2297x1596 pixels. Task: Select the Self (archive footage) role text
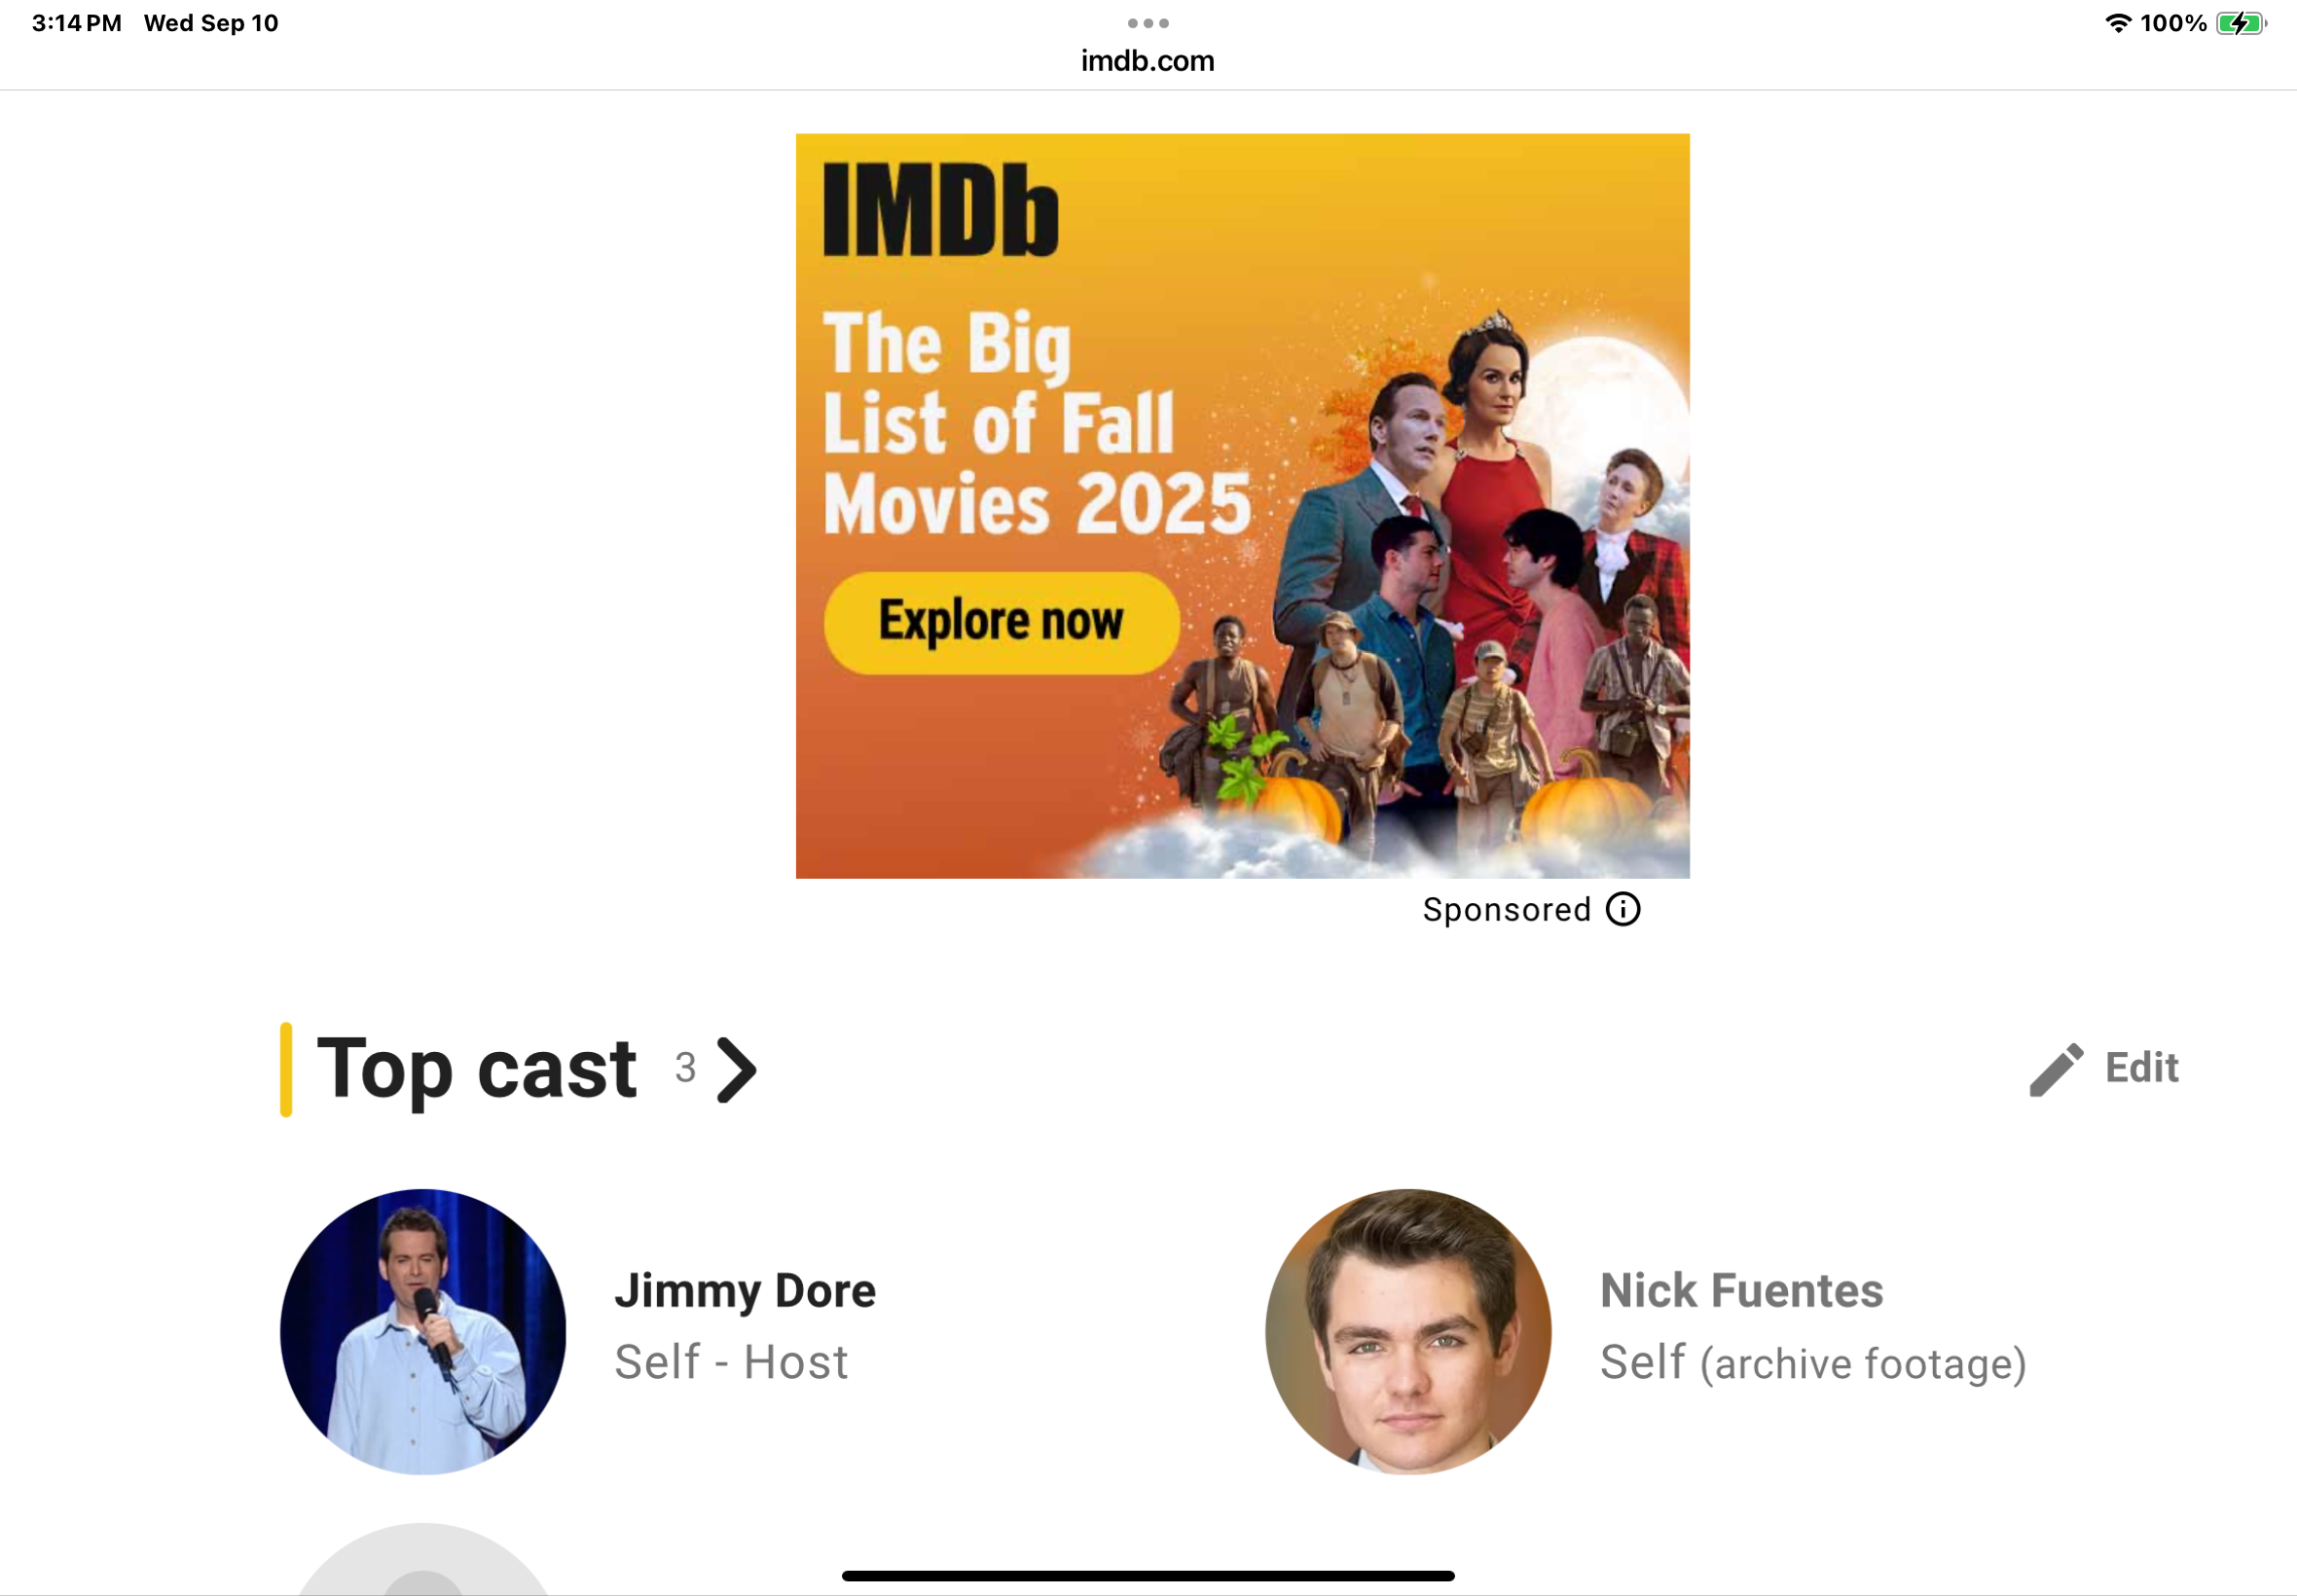(1813, 1363)
